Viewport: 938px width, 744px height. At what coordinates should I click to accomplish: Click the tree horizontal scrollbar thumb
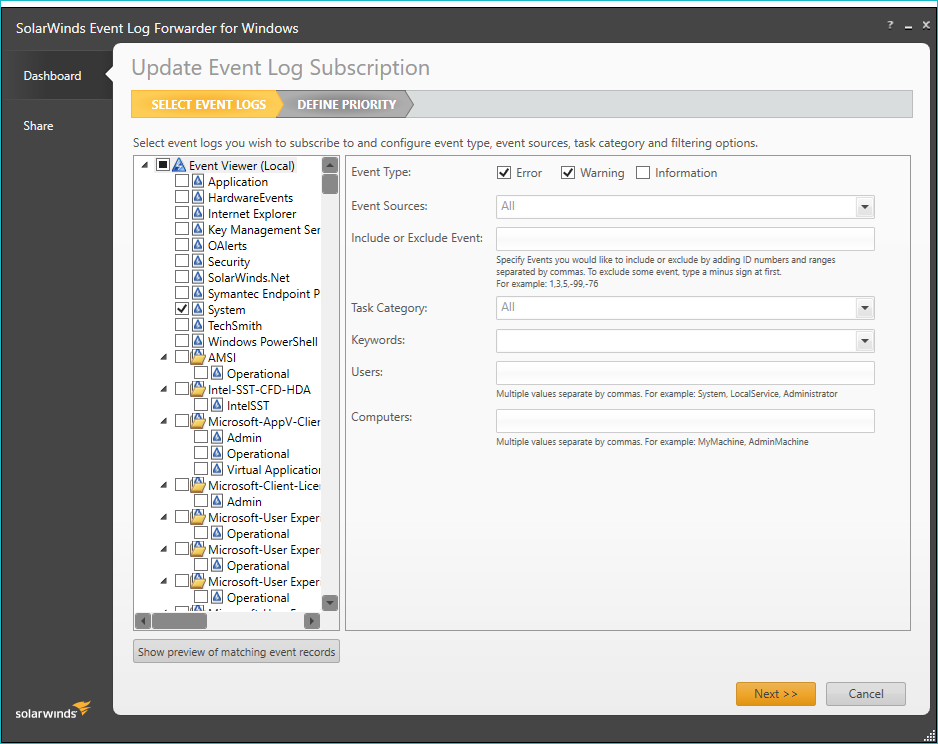tap(180, 621)
